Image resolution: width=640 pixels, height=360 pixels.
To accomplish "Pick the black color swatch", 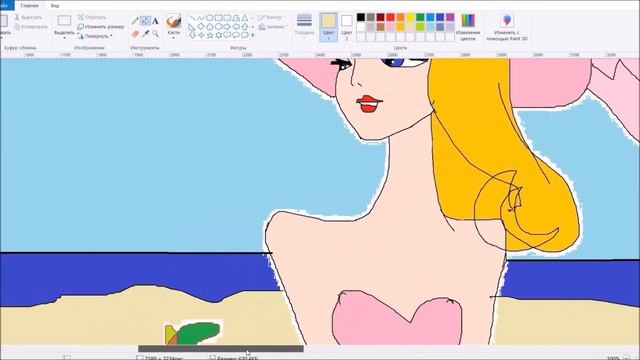I will point(361,17).
